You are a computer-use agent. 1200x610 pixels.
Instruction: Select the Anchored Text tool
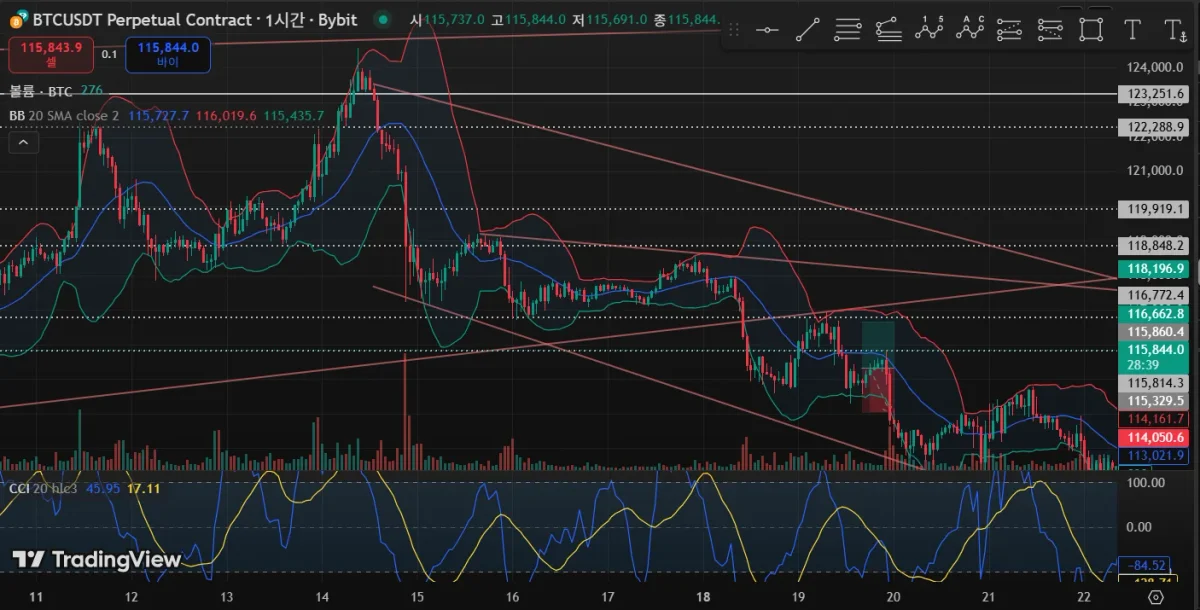[1175, 30]
